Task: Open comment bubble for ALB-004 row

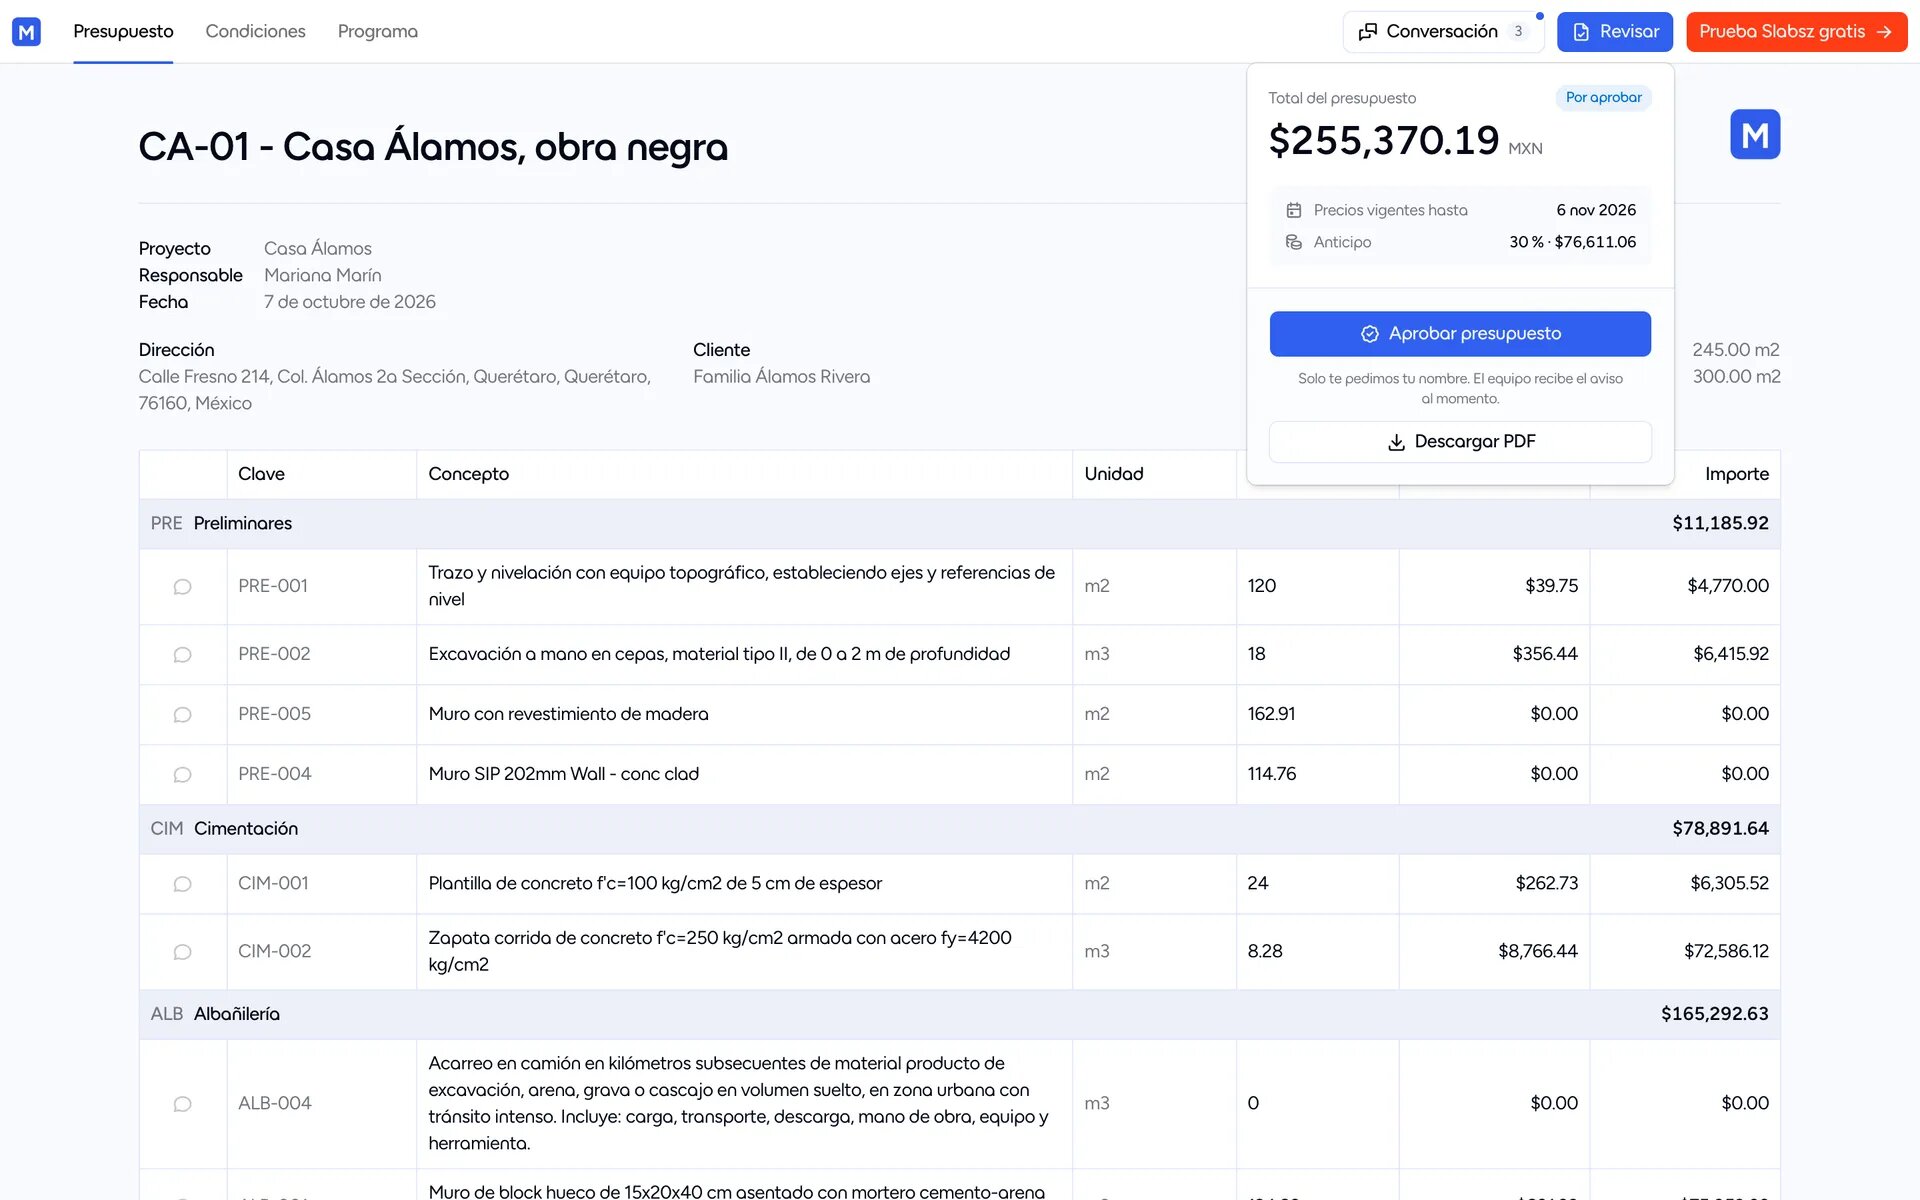Action: pyautogui.click(x=182, y=1104)
